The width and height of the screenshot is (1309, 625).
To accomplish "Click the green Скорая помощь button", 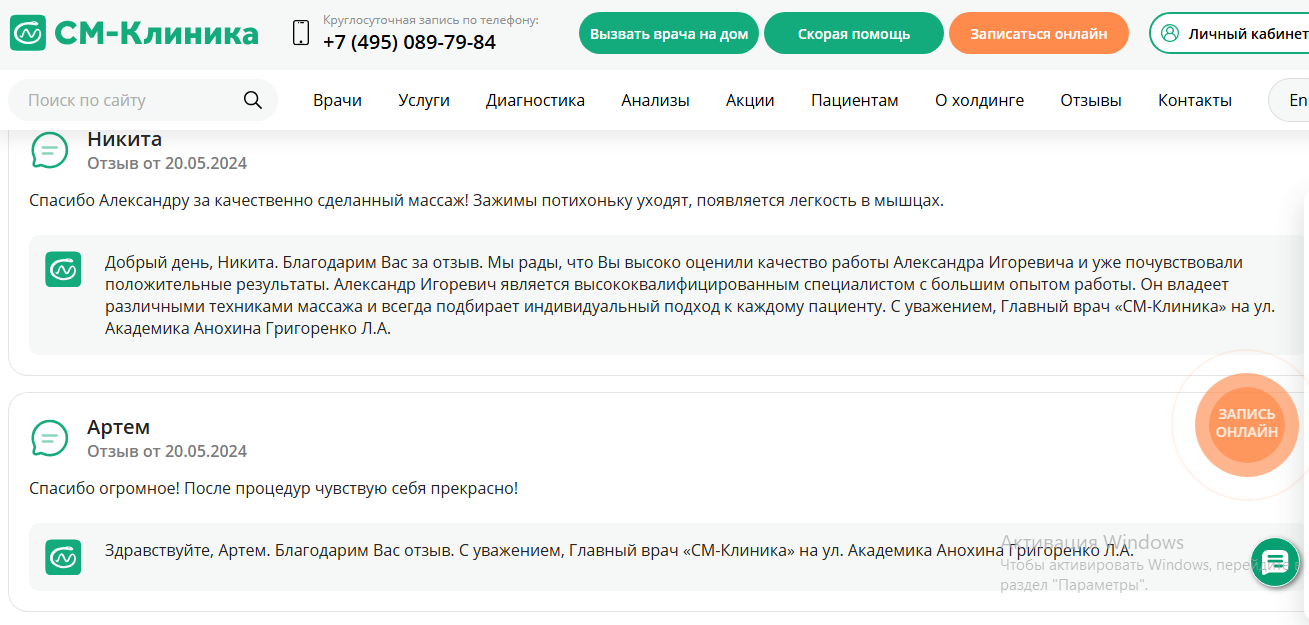I will [853, 32].
